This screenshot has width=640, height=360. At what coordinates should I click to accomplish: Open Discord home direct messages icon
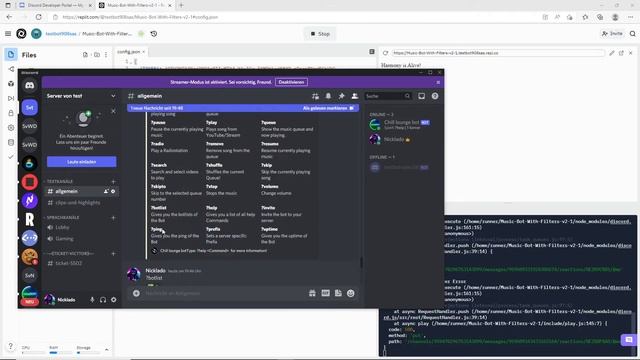(x=29, y=86)
